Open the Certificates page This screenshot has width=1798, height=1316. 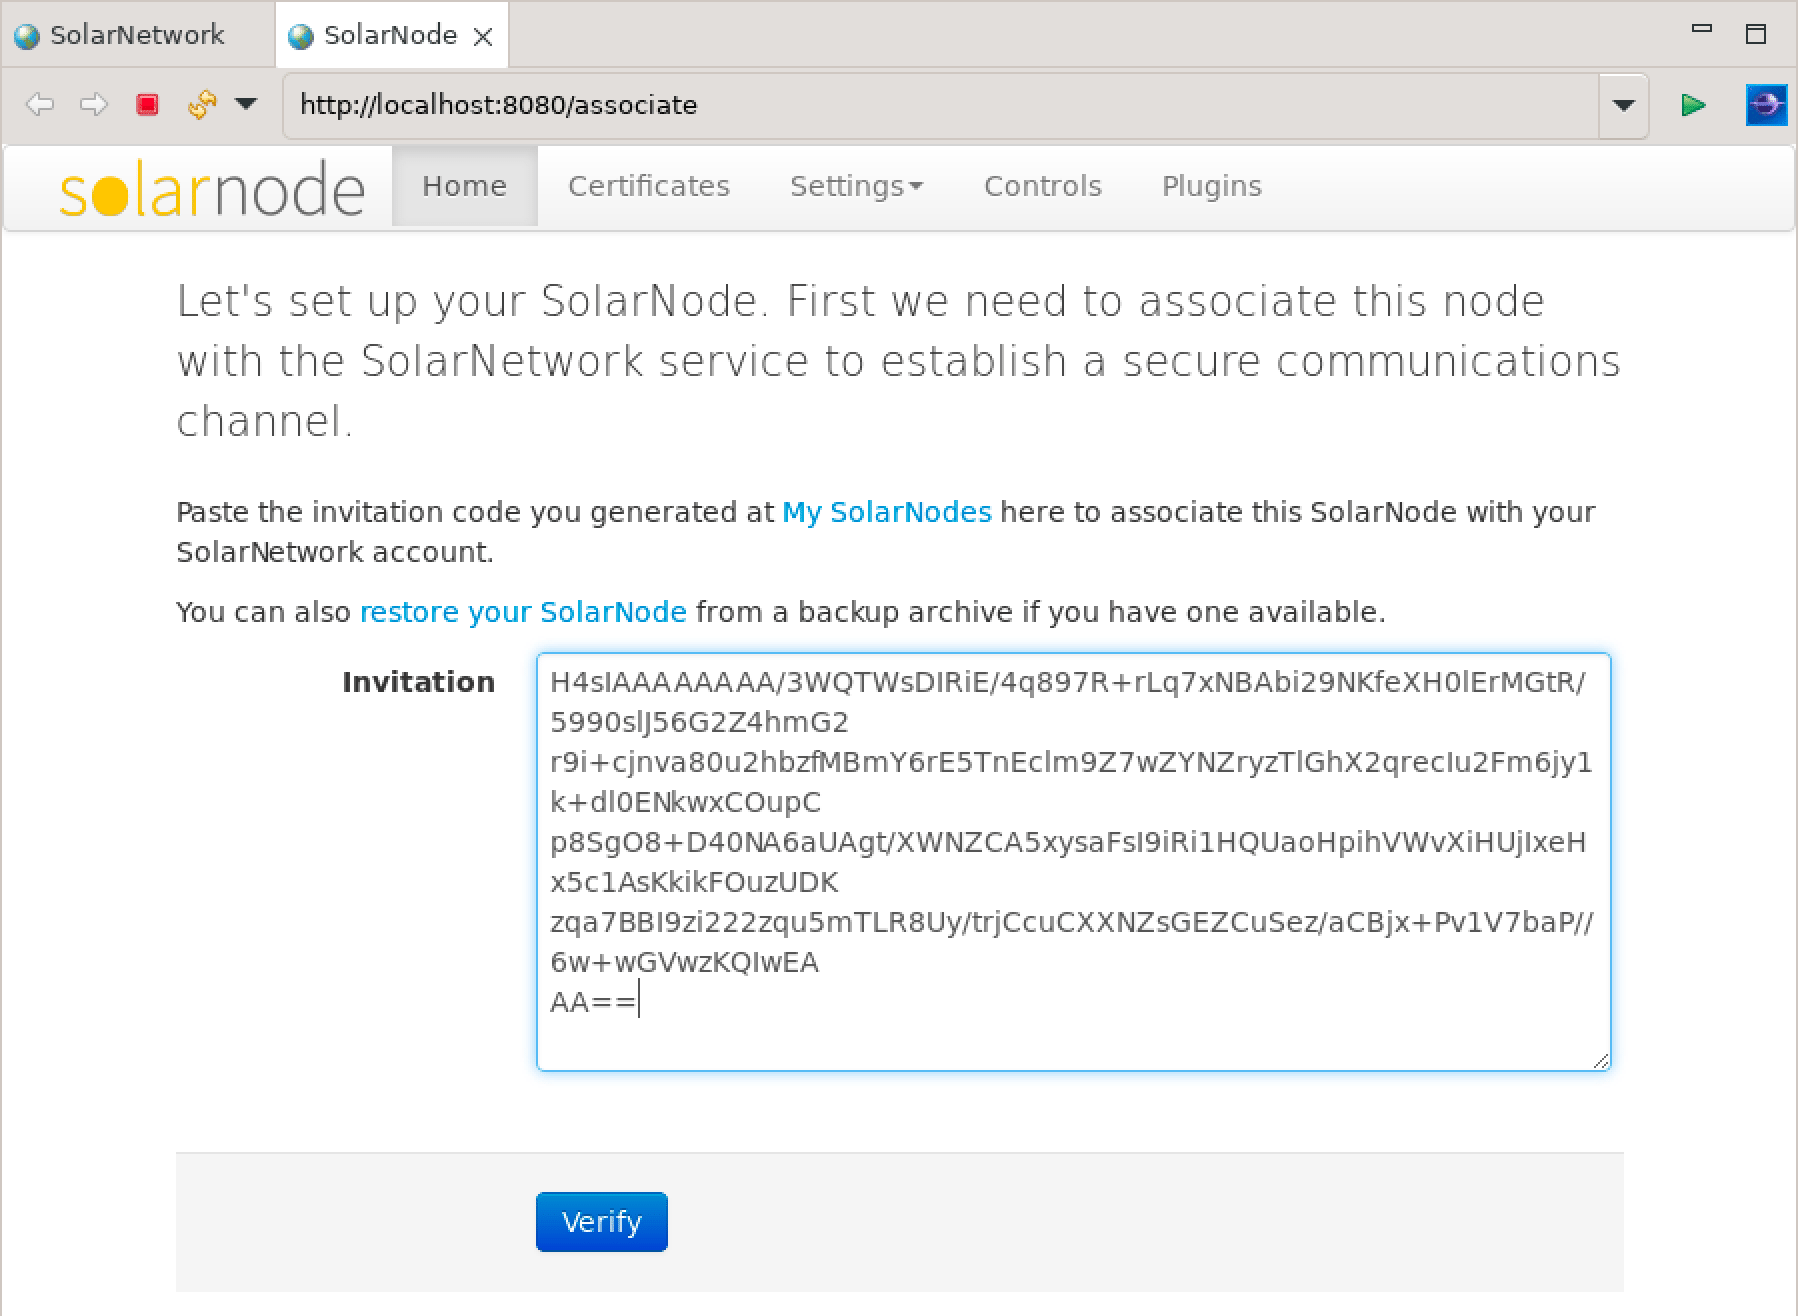[x=649, y=186]
